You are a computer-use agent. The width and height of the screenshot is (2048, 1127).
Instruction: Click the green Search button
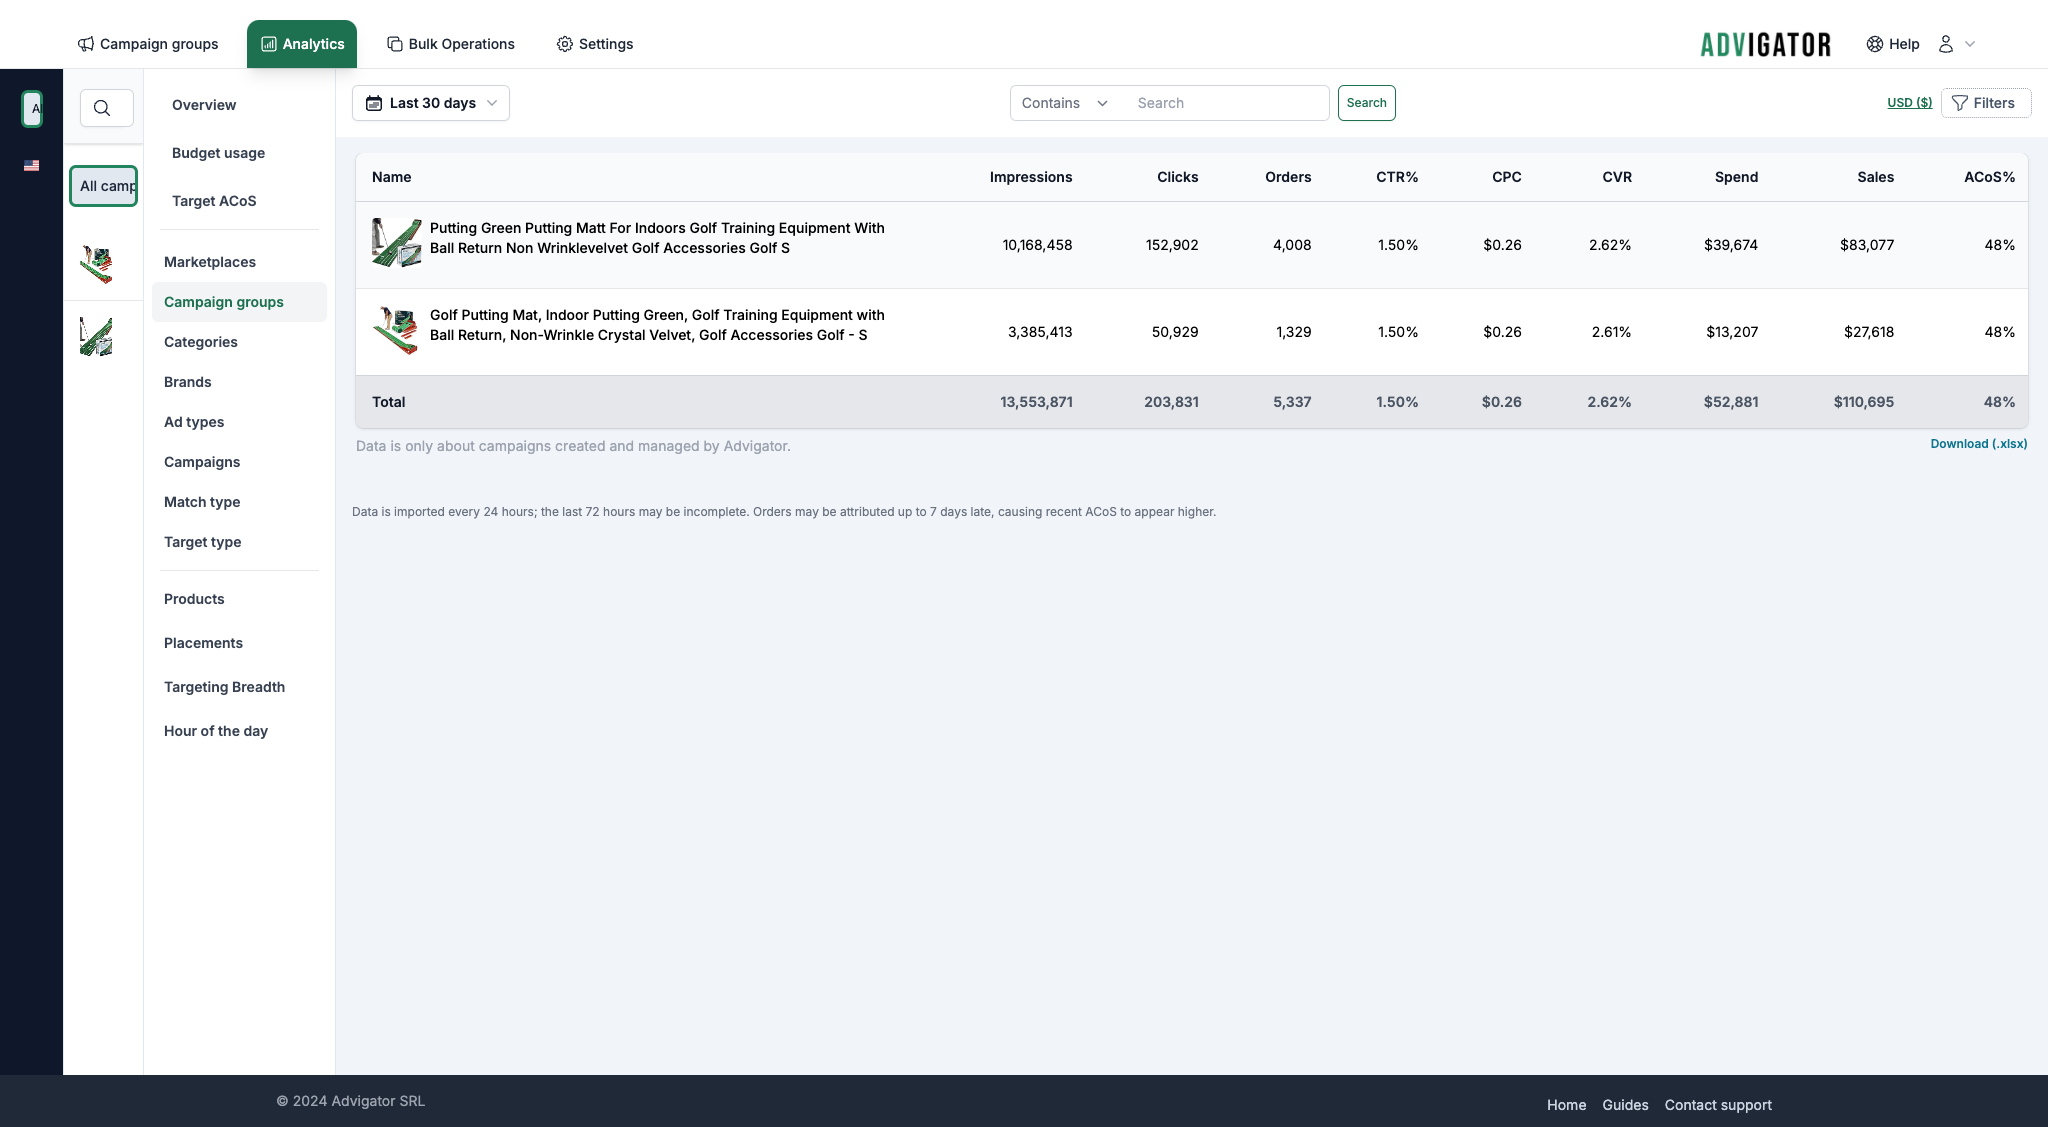(1366, 103)
